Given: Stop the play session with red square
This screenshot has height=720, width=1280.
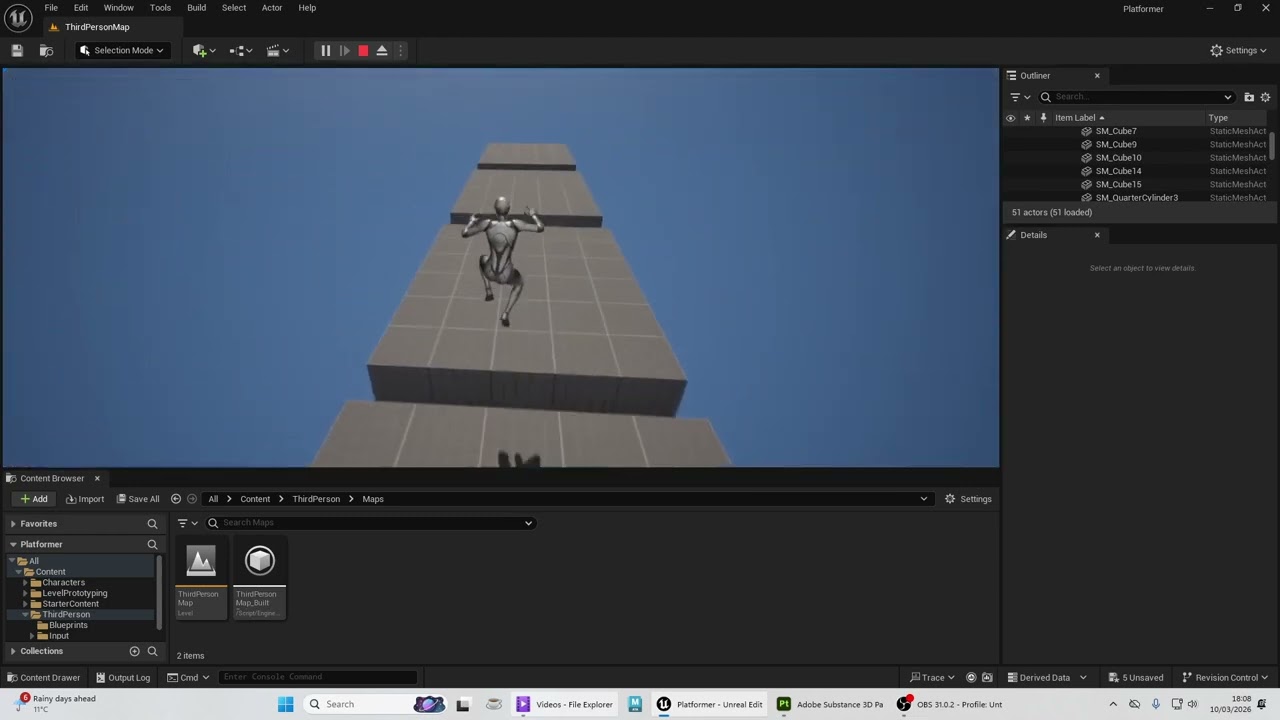Looking at the screenshot, I should pos(363,50).
